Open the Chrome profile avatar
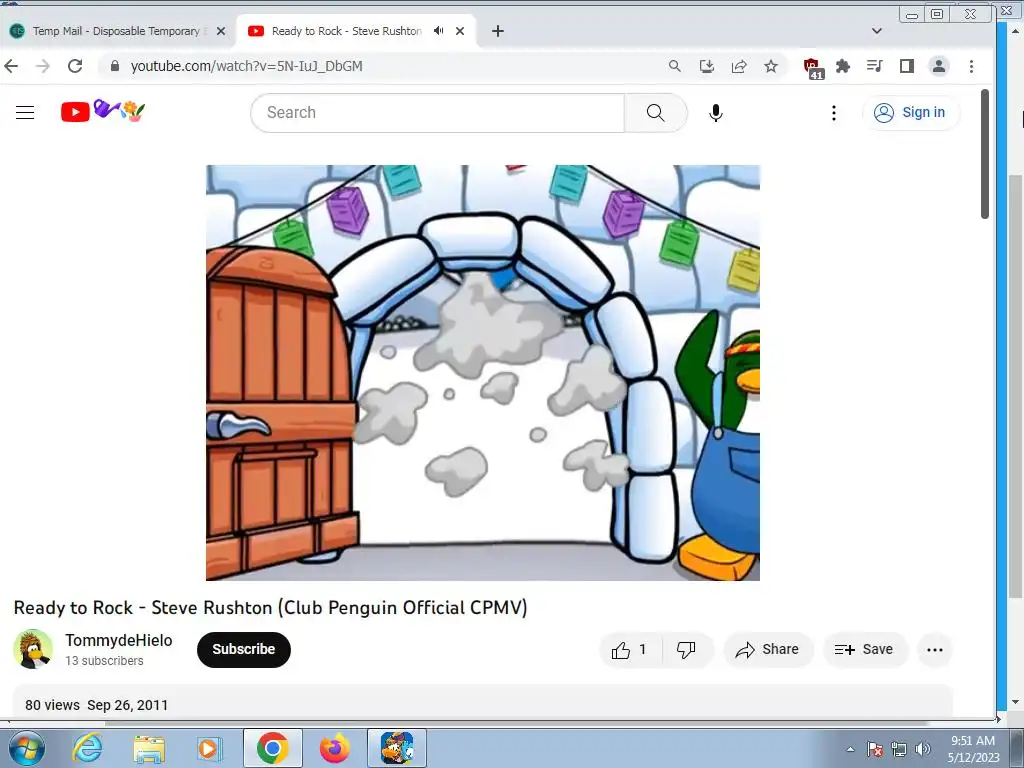The width and height of the screenshot is (1024, 768). [x=939, y=66]
